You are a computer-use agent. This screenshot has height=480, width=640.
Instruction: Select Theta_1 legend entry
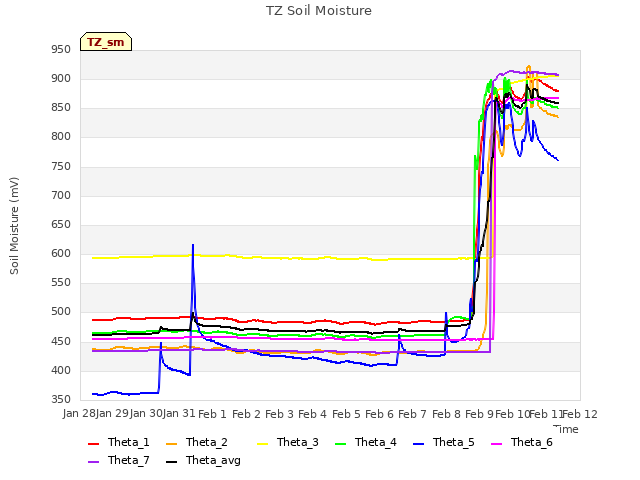click(x=119, y=442)
